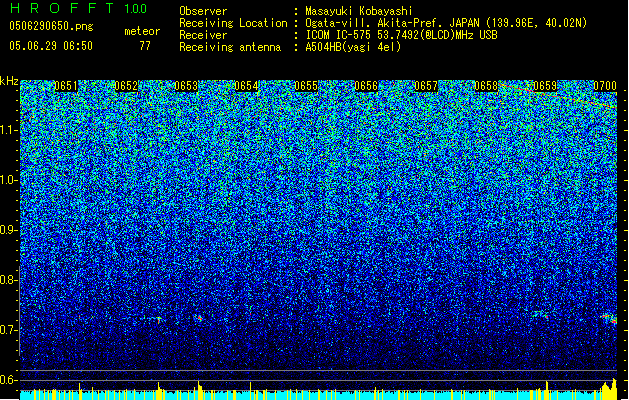The image size is (629, 400).
Task: Select the ICOM IC-575 53.7492 receiver text
Action: (401, 35)
